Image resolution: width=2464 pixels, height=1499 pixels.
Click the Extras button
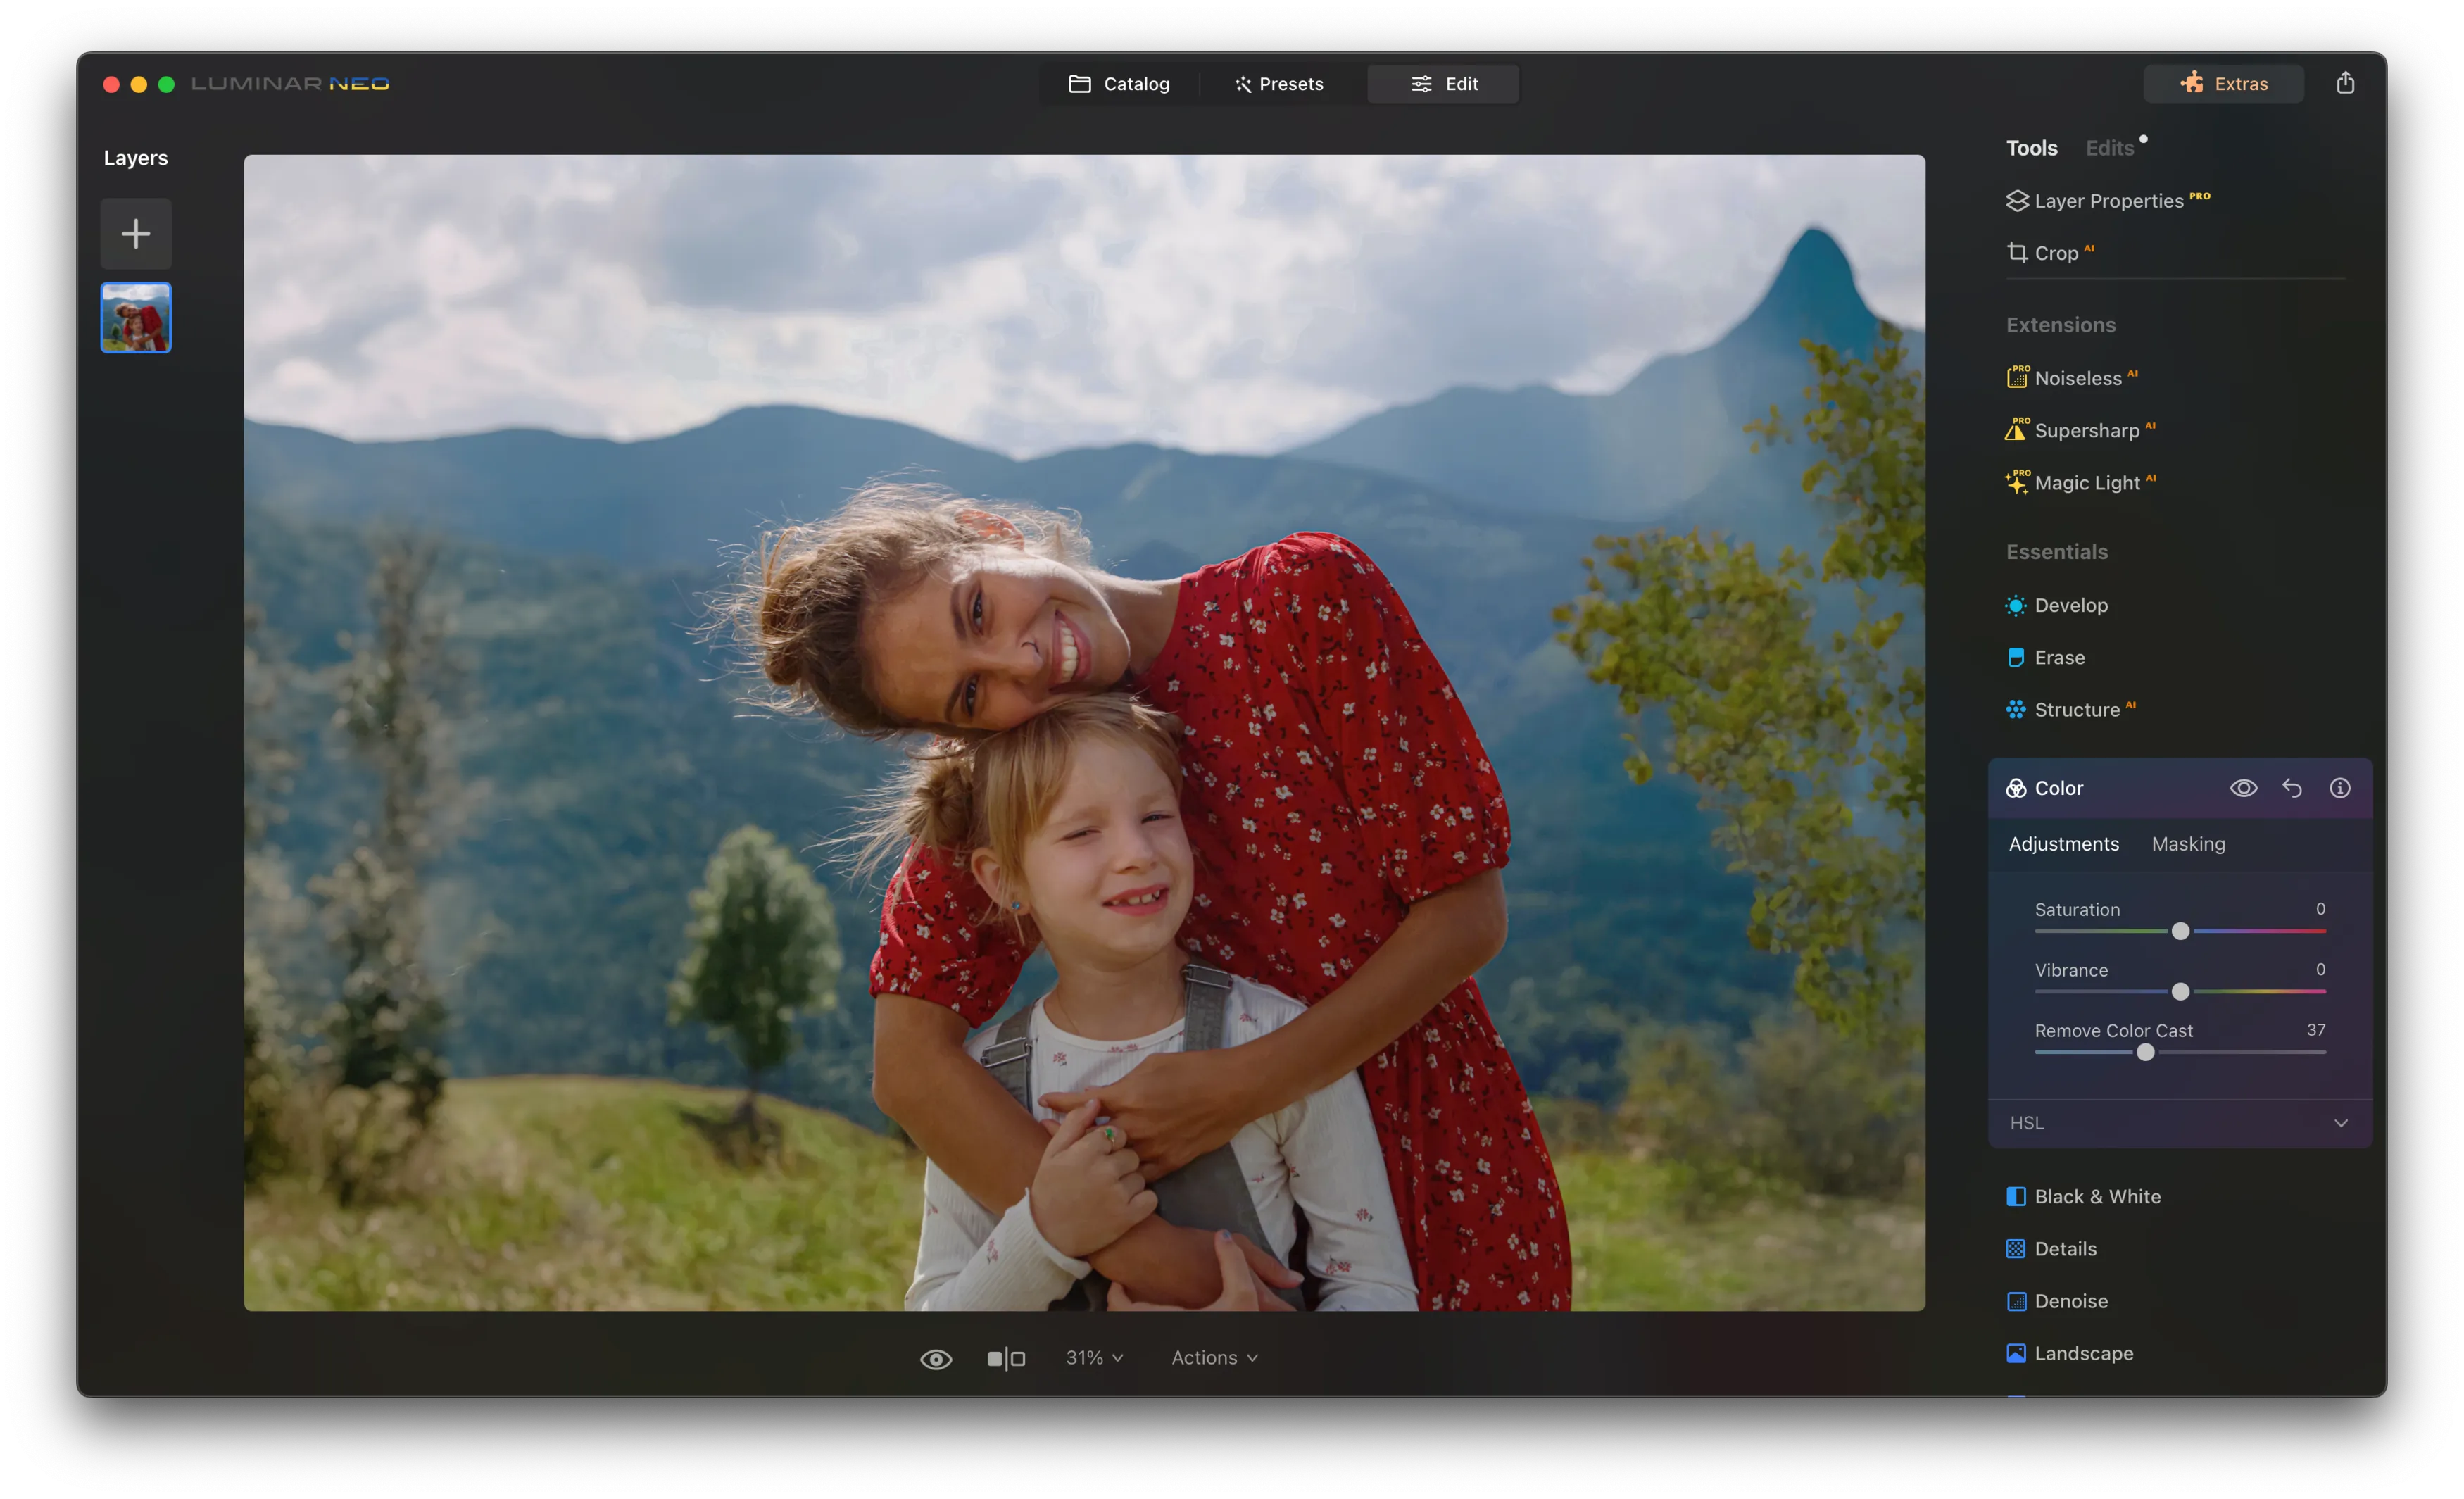point(2223,83)
